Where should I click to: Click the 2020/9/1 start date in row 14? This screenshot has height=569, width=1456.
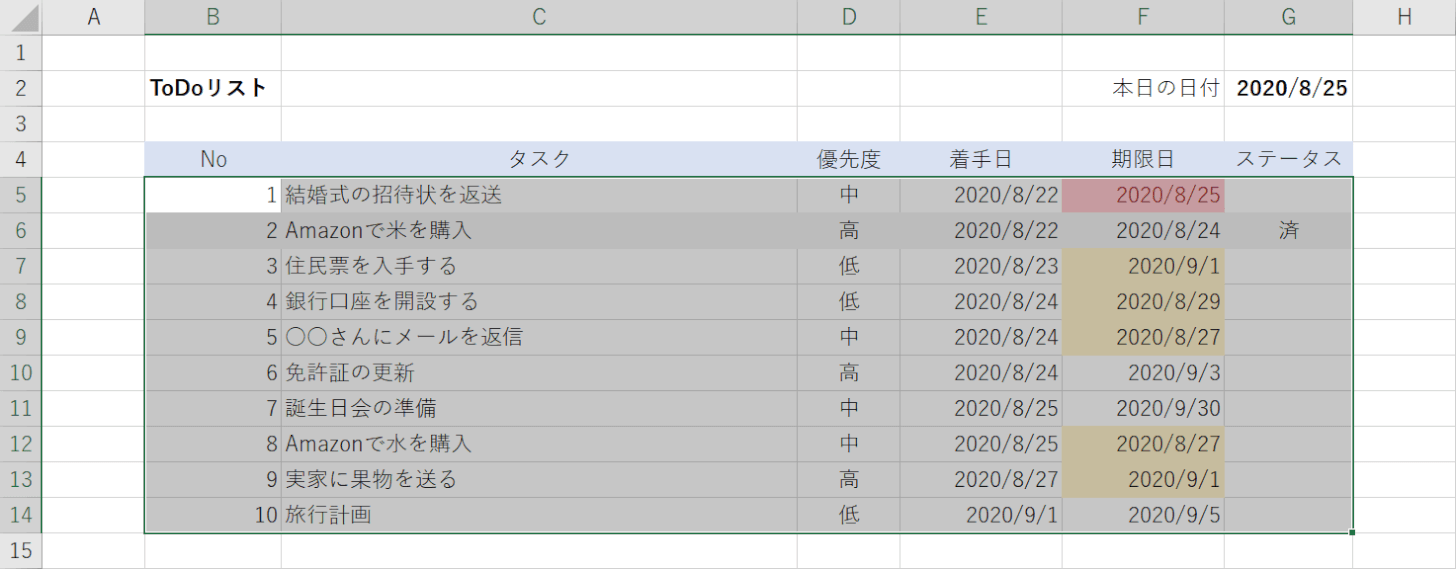click(x=981, y=515)
